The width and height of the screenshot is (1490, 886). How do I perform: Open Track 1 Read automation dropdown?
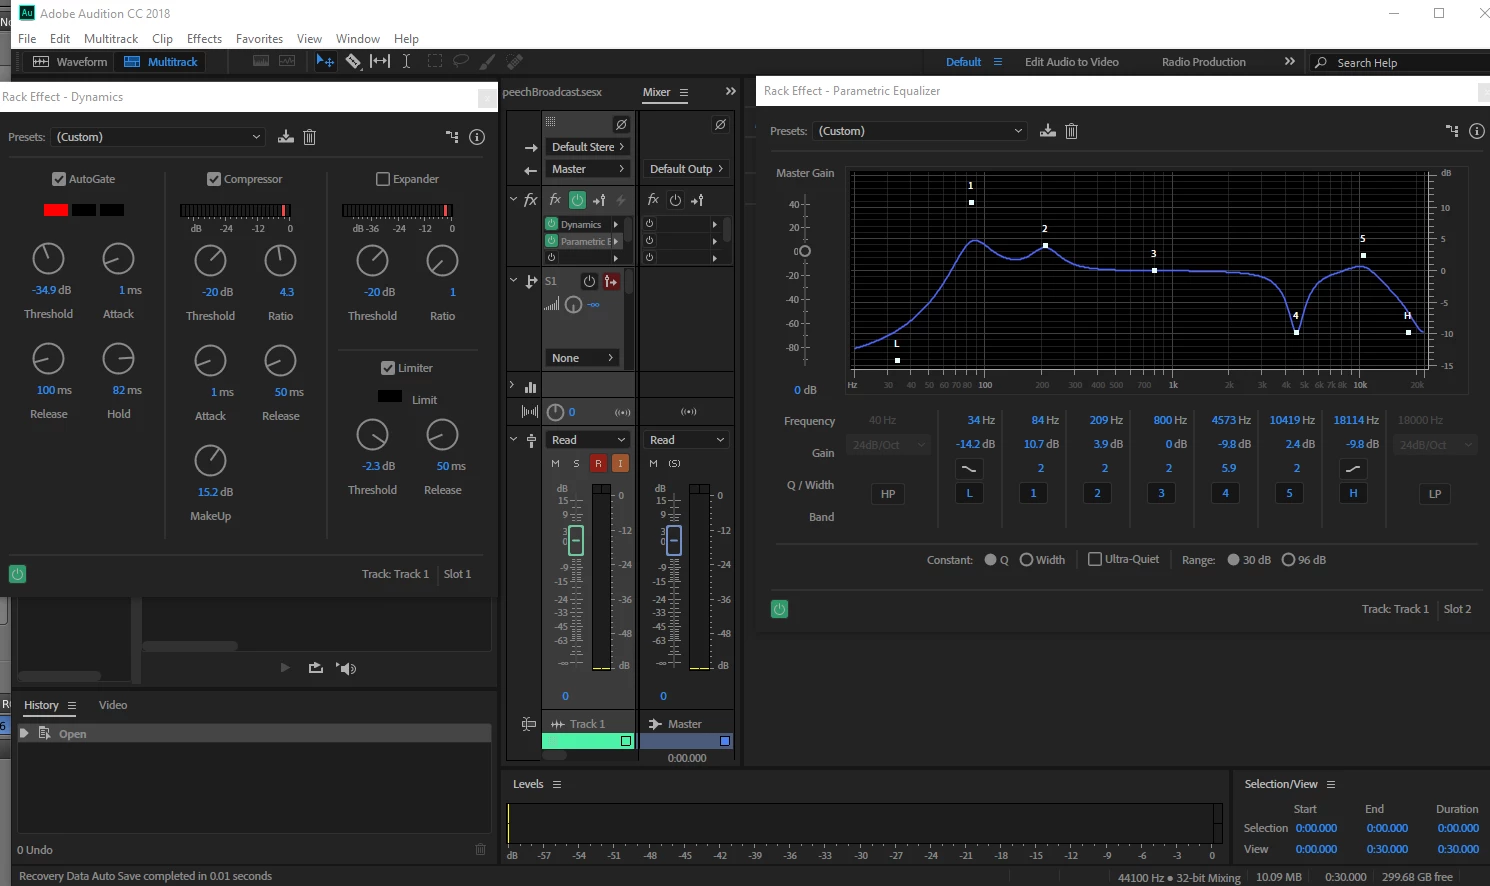point(588,440)
